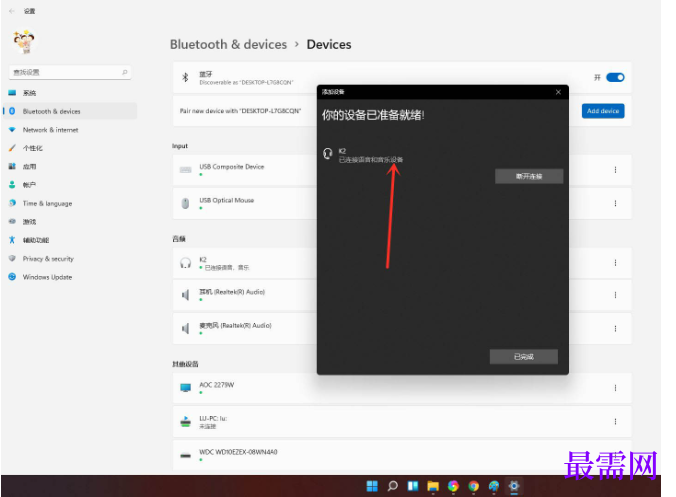Click the K2 headset icon in audio list

(x=185, y=263)
